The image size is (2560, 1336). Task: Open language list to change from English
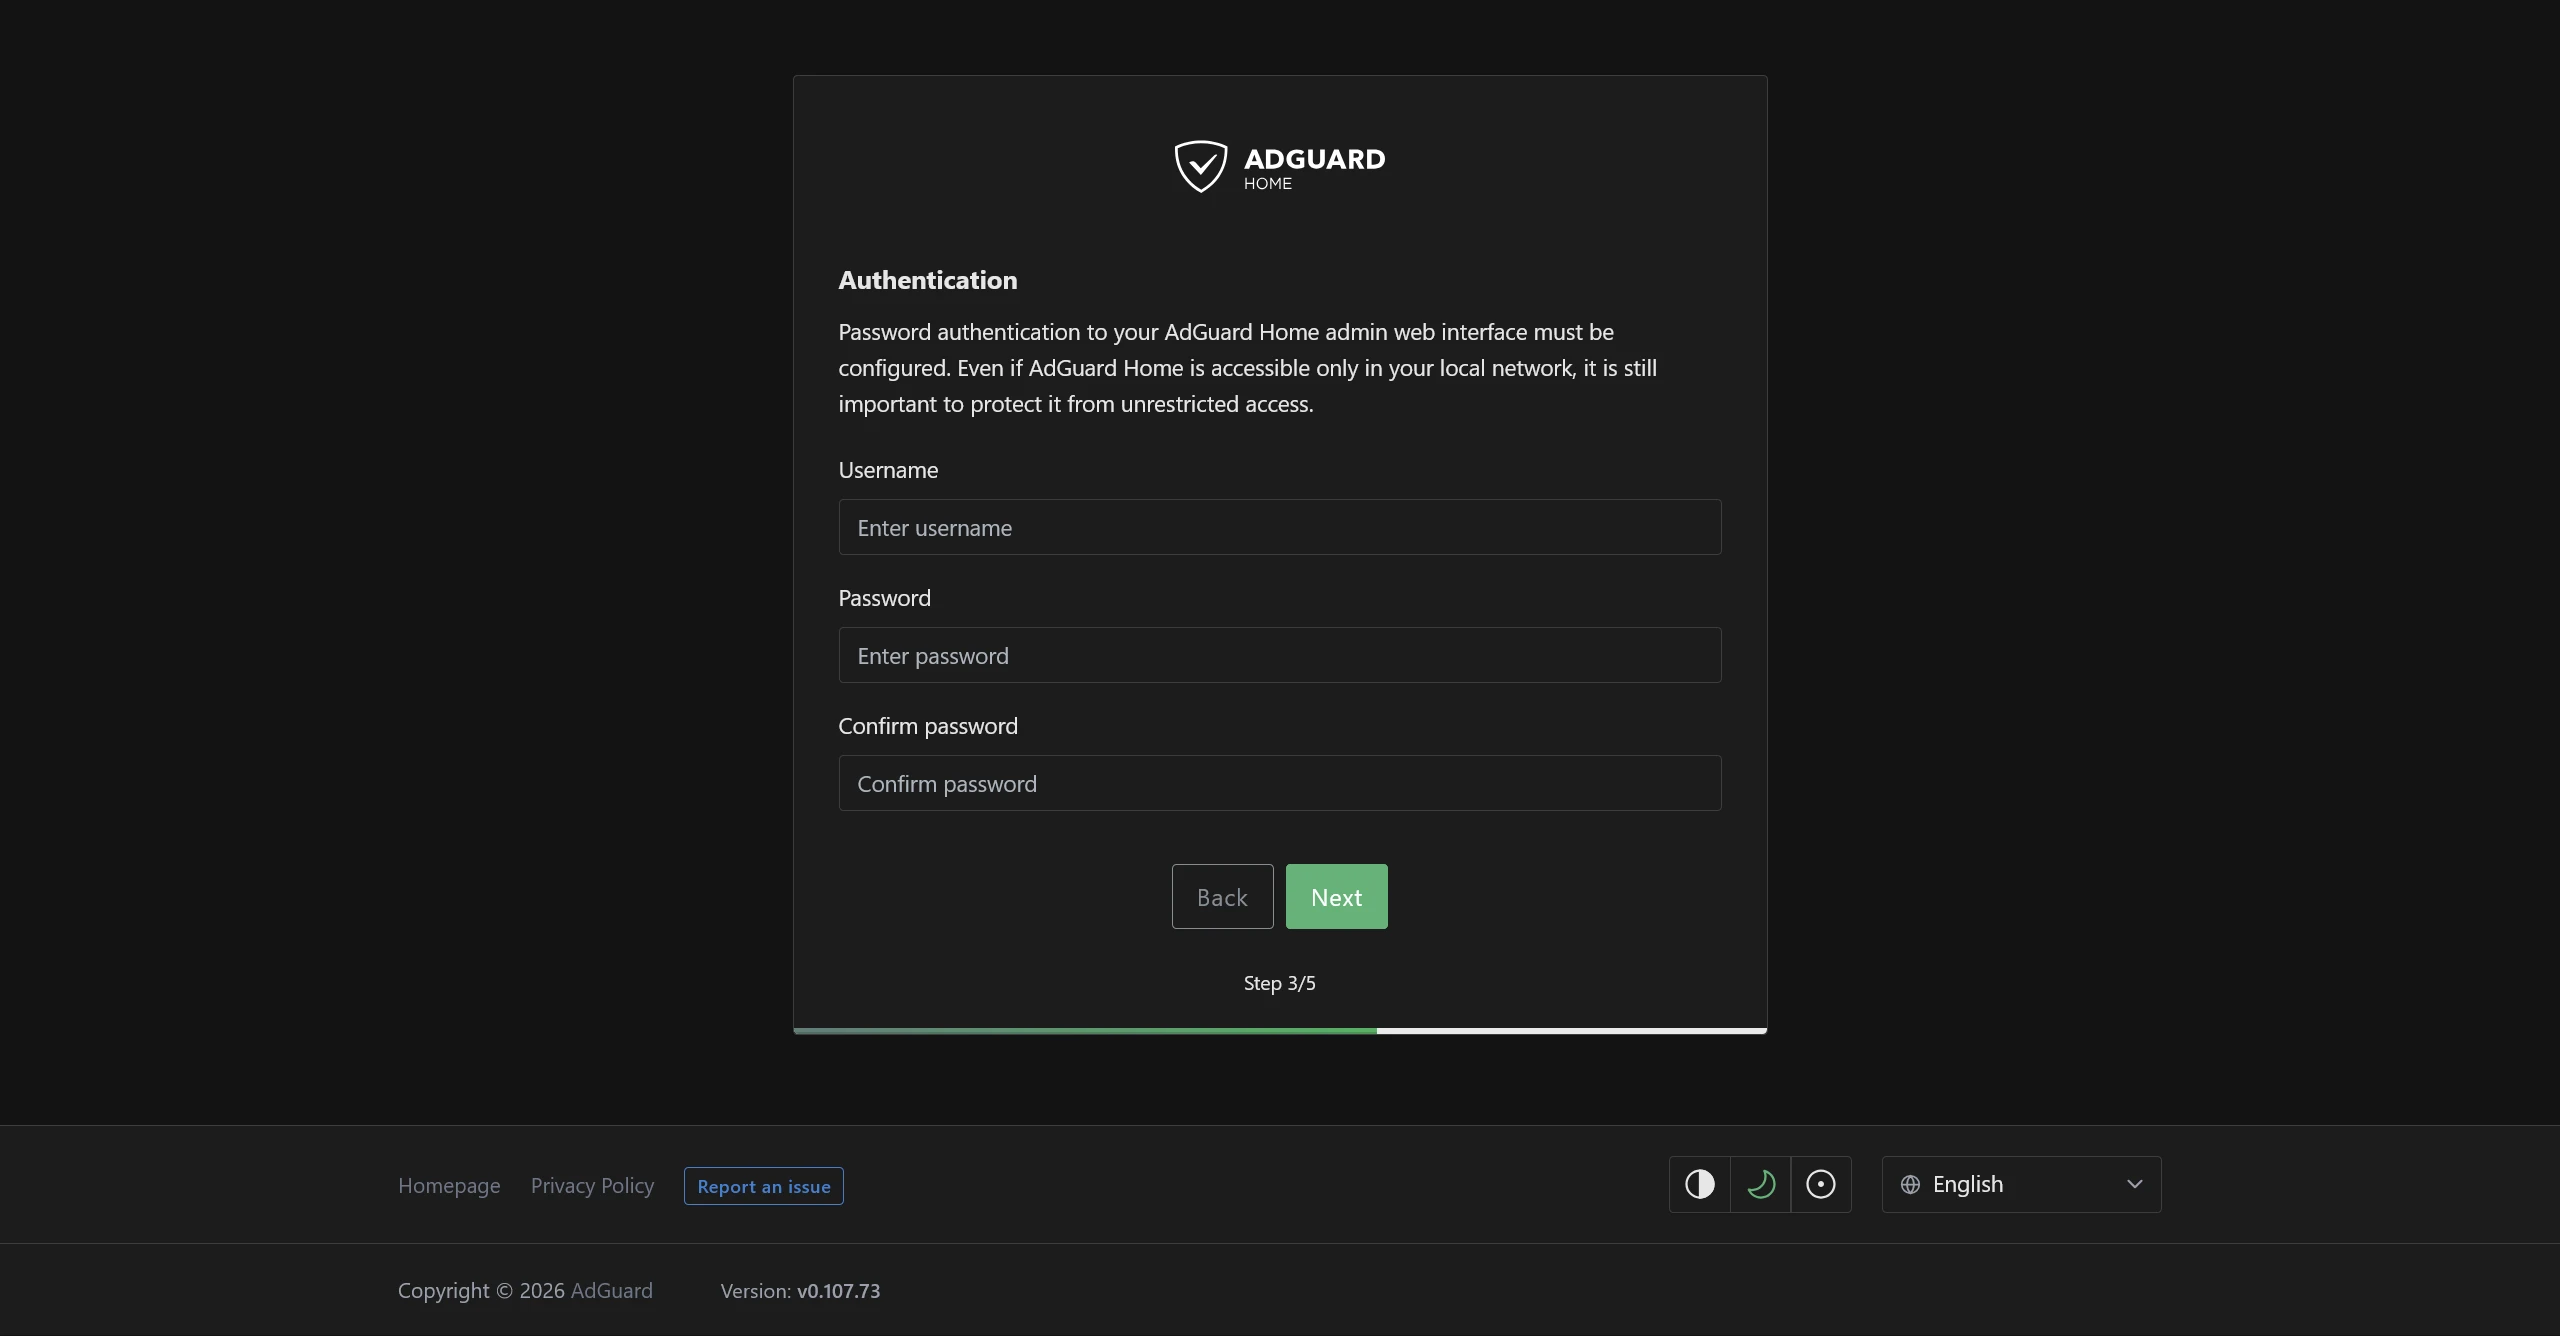[x=2021, y=1183]
